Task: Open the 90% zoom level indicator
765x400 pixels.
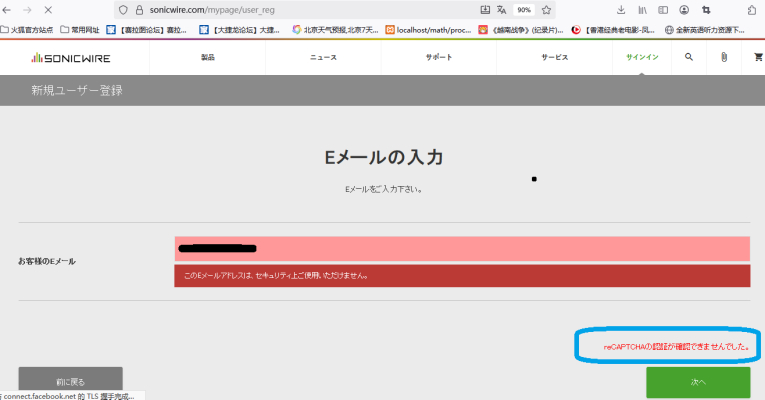Action: (524, 9)
